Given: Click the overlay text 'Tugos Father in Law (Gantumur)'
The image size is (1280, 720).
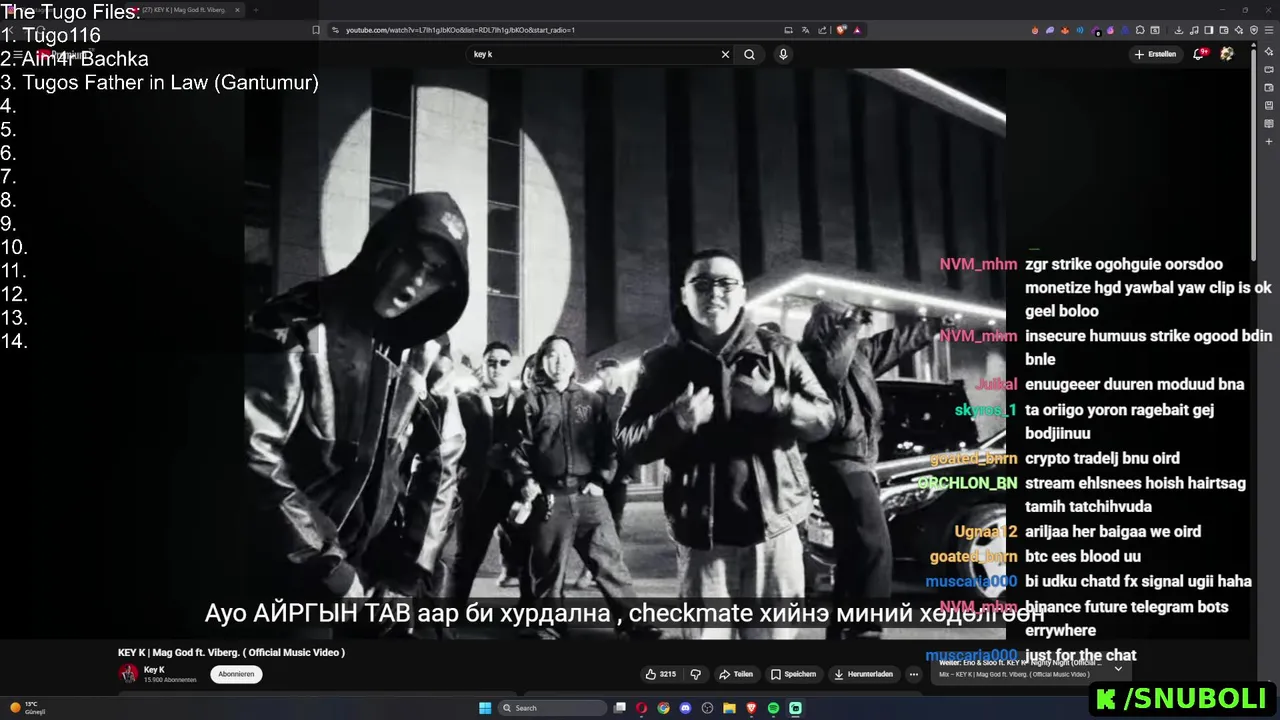Looking at the screenshot, I should [170, 82].
